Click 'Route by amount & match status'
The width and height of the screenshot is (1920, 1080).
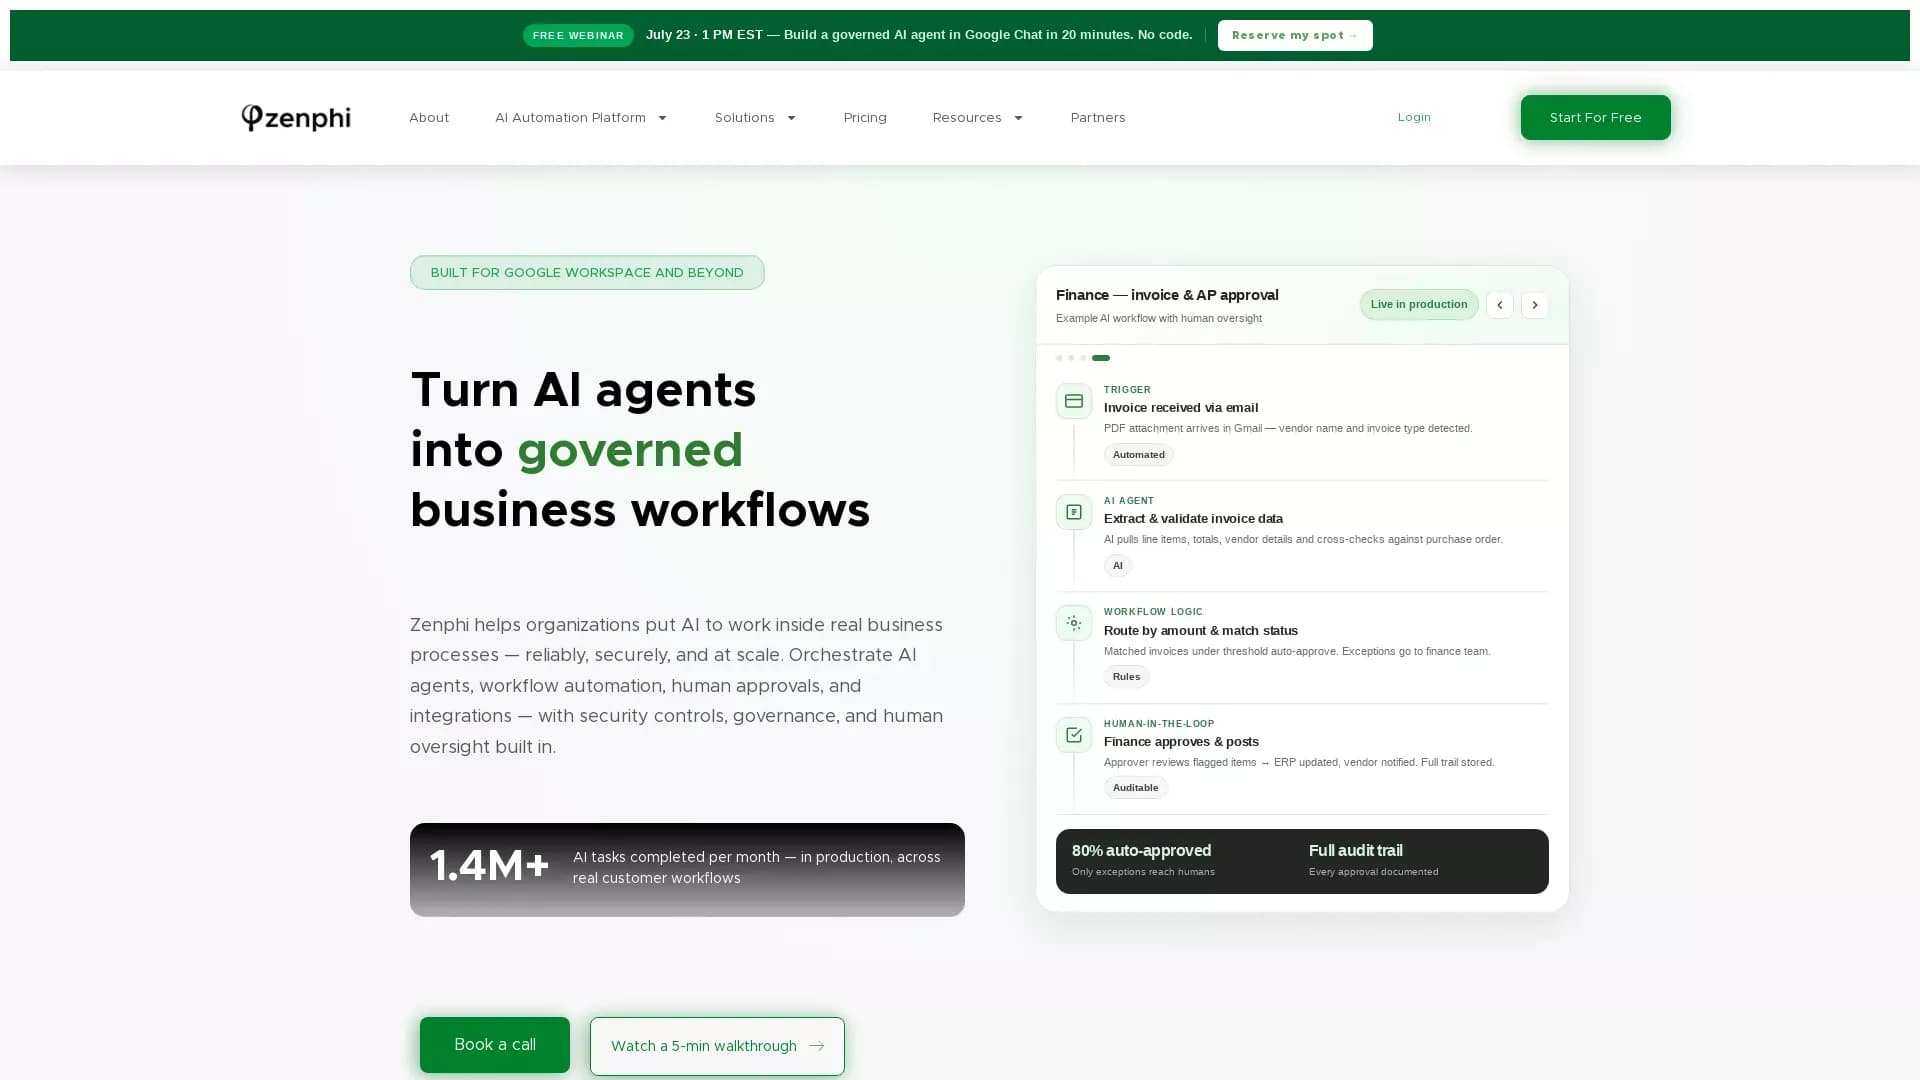click(x=1201, y=631)
